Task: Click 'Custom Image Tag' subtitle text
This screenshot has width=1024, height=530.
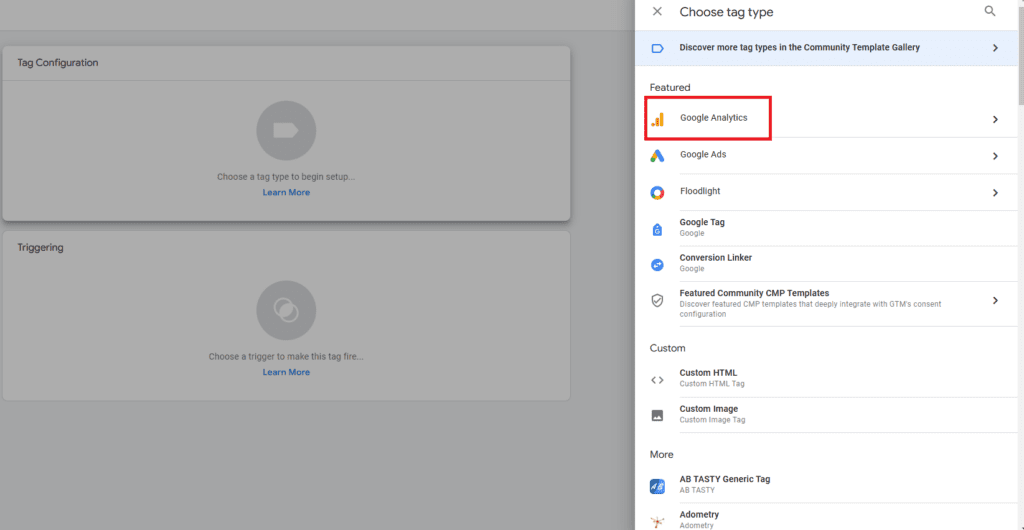Action: coord(712,420)
